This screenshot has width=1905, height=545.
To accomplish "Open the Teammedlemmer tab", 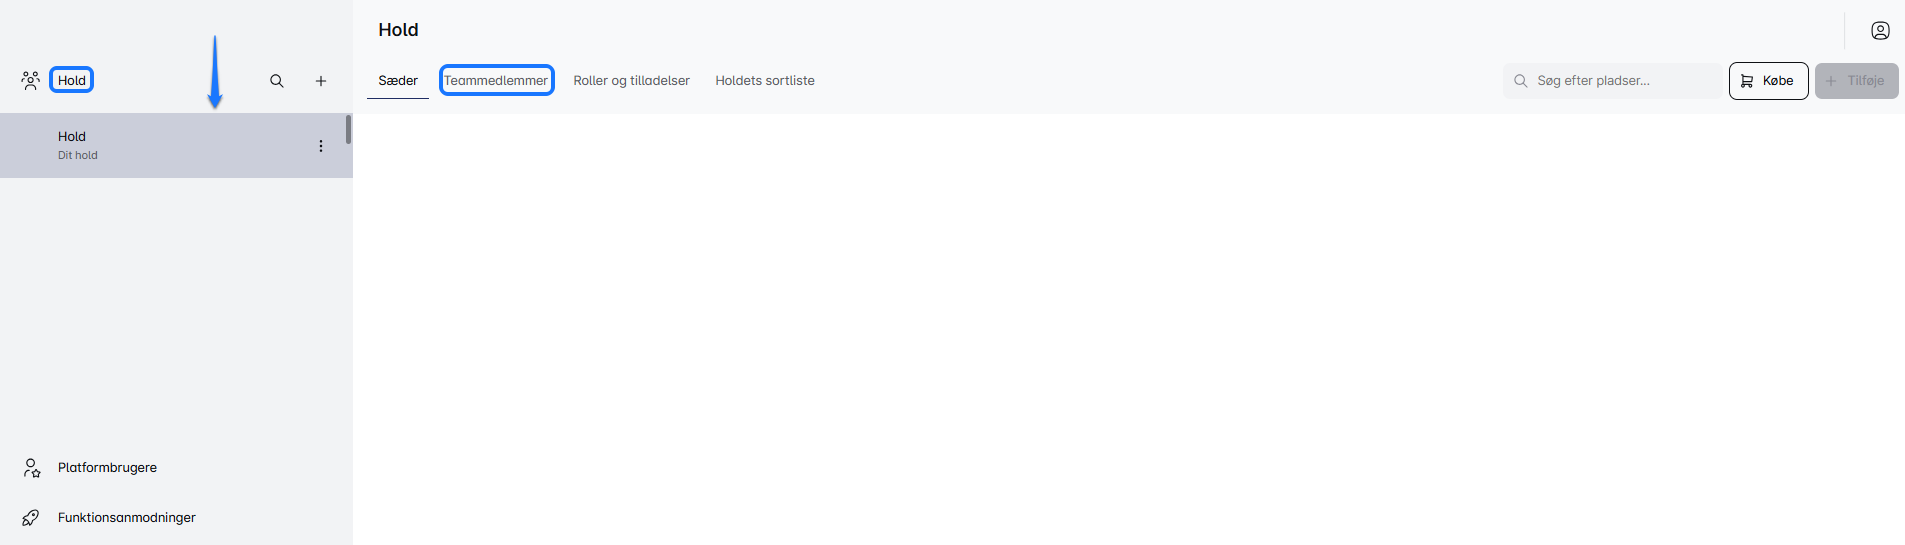I will (x=496, y=81).
